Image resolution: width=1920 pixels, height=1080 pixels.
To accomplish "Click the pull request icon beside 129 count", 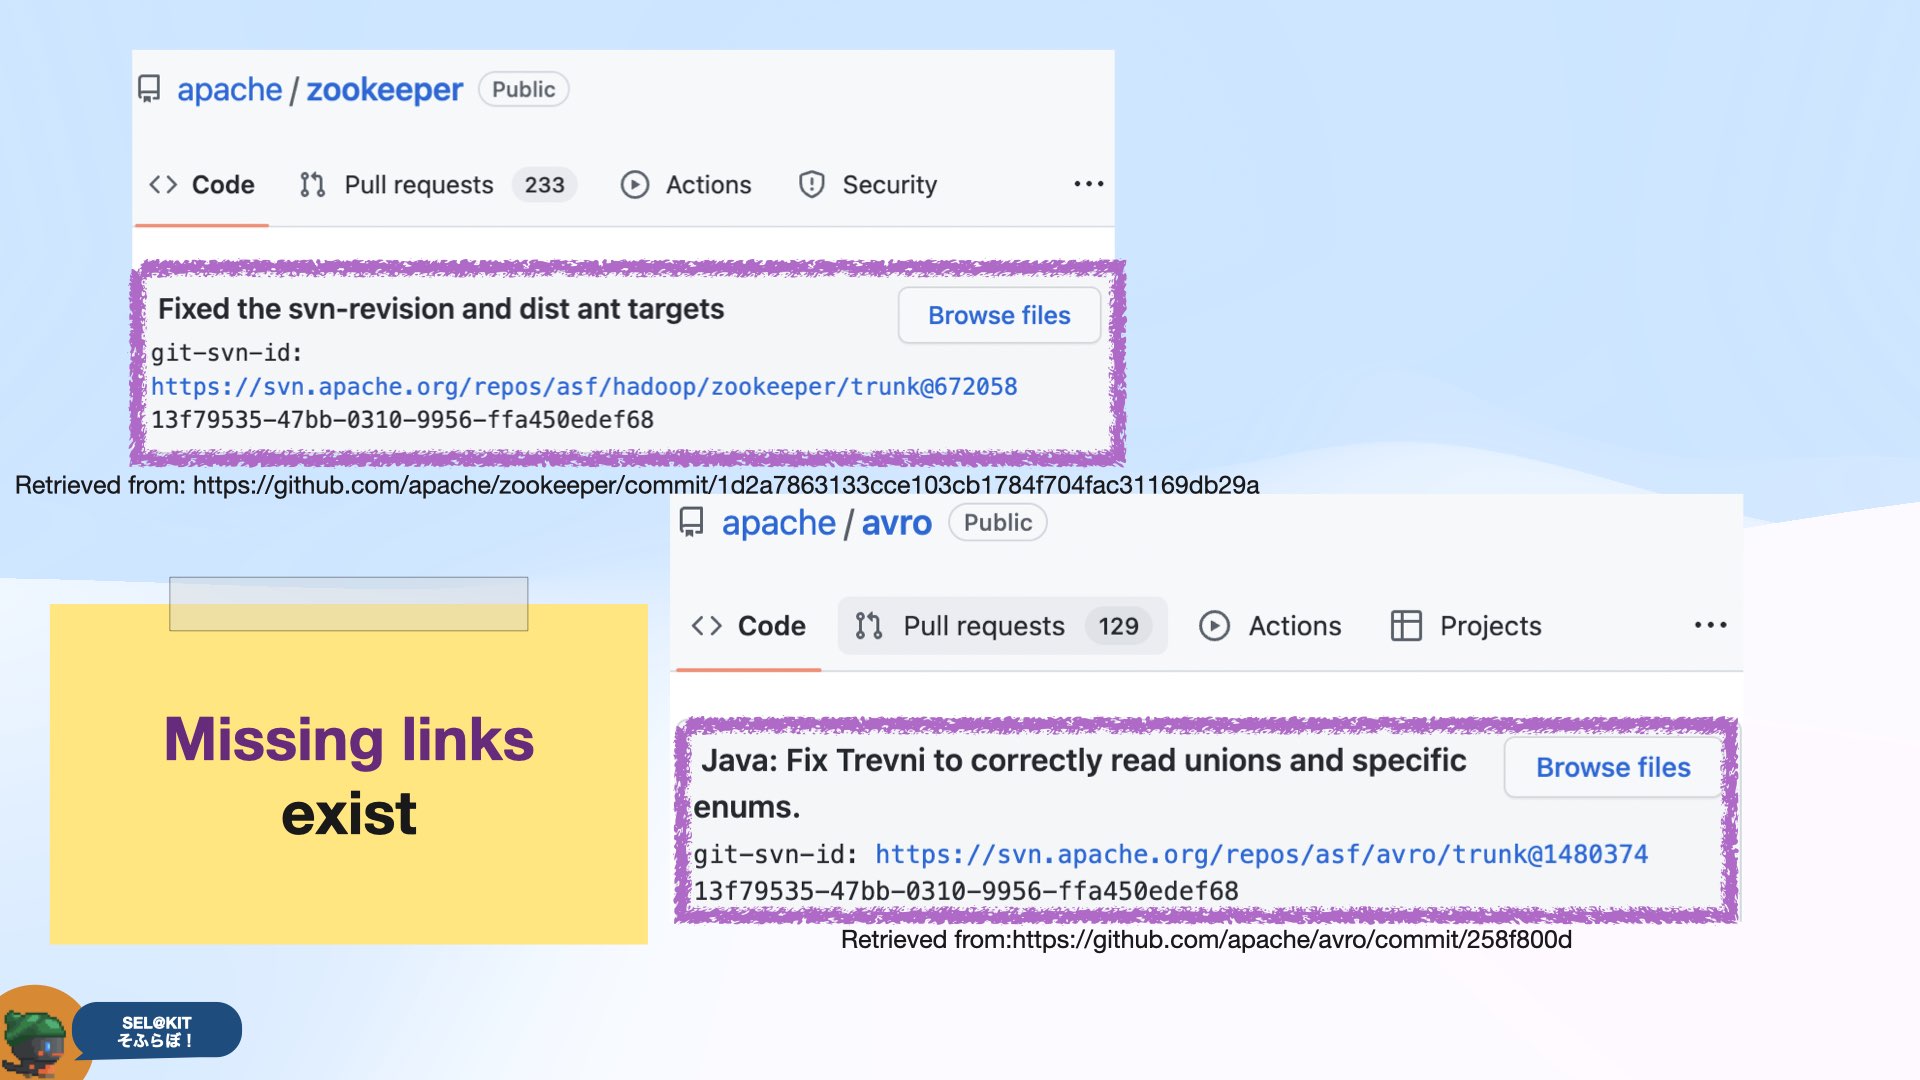I will tap(868, 626).
